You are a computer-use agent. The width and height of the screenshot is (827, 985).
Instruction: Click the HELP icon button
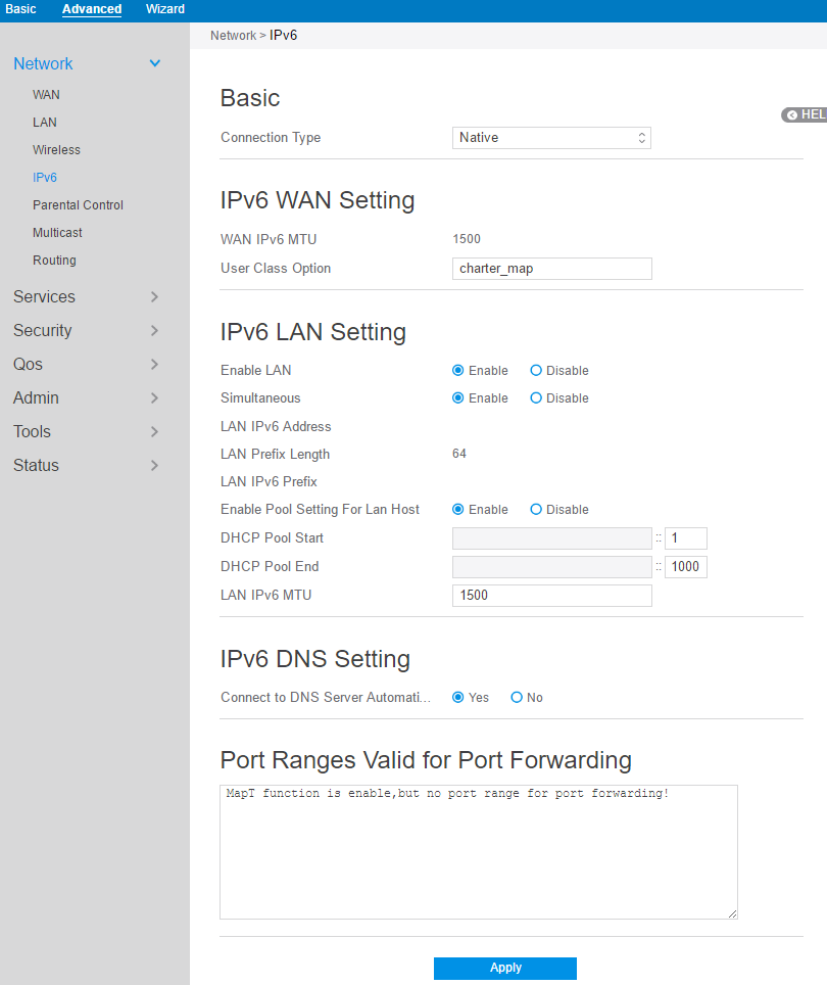(805, 115)
